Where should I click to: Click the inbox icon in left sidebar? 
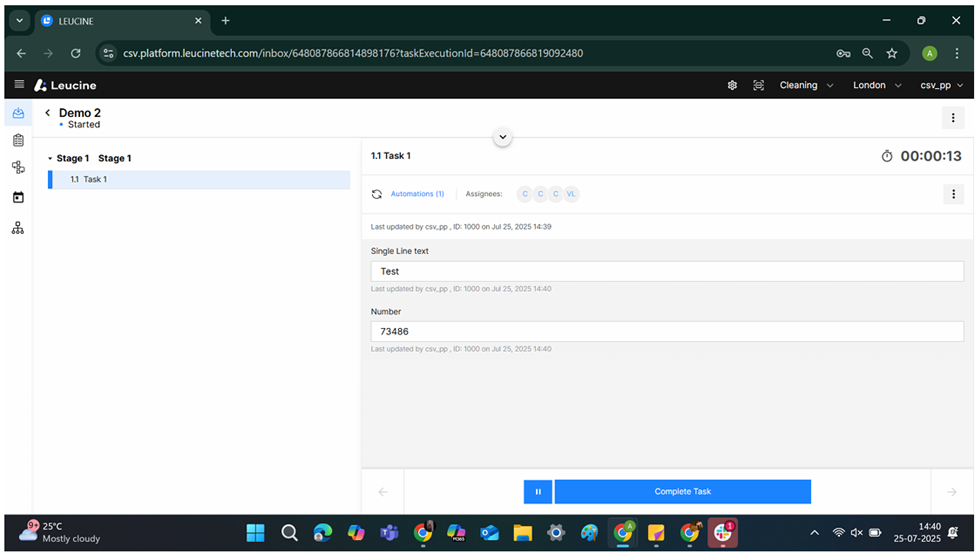18,113
